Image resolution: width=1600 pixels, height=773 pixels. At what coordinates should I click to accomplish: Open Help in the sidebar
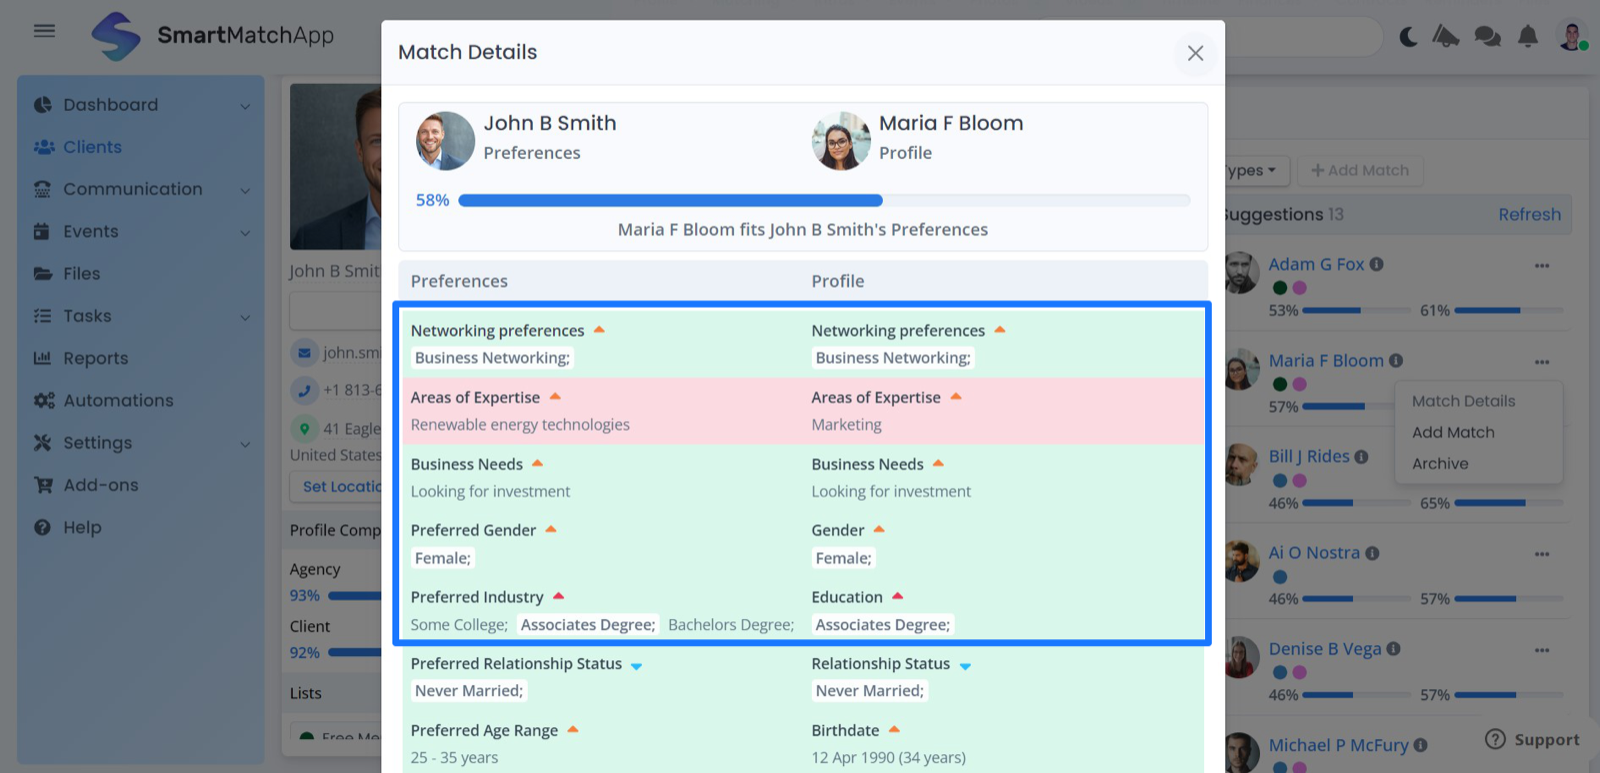point(82,527)
